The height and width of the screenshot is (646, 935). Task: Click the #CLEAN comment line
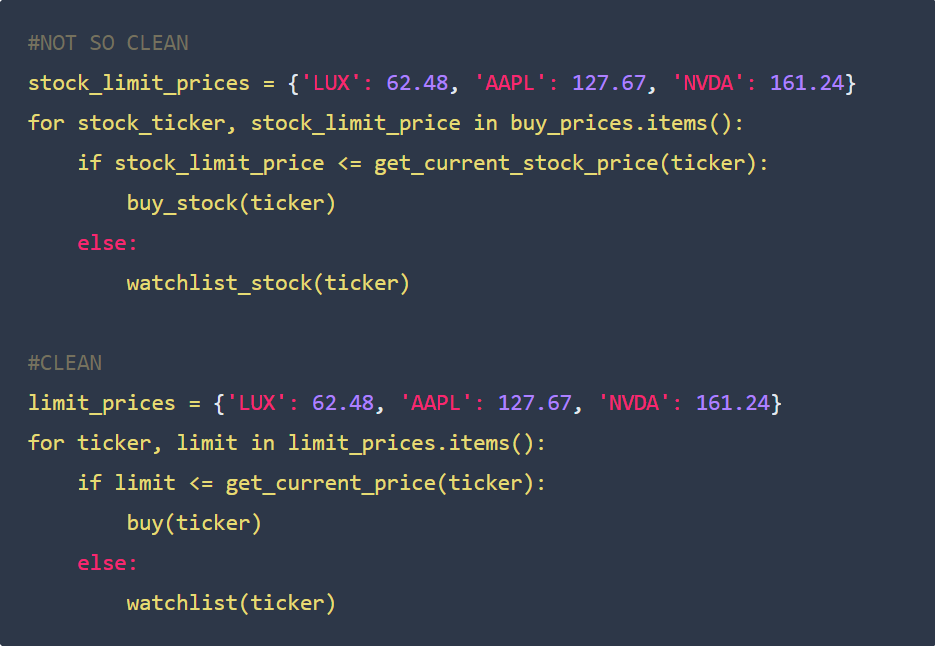pos(65,363)
